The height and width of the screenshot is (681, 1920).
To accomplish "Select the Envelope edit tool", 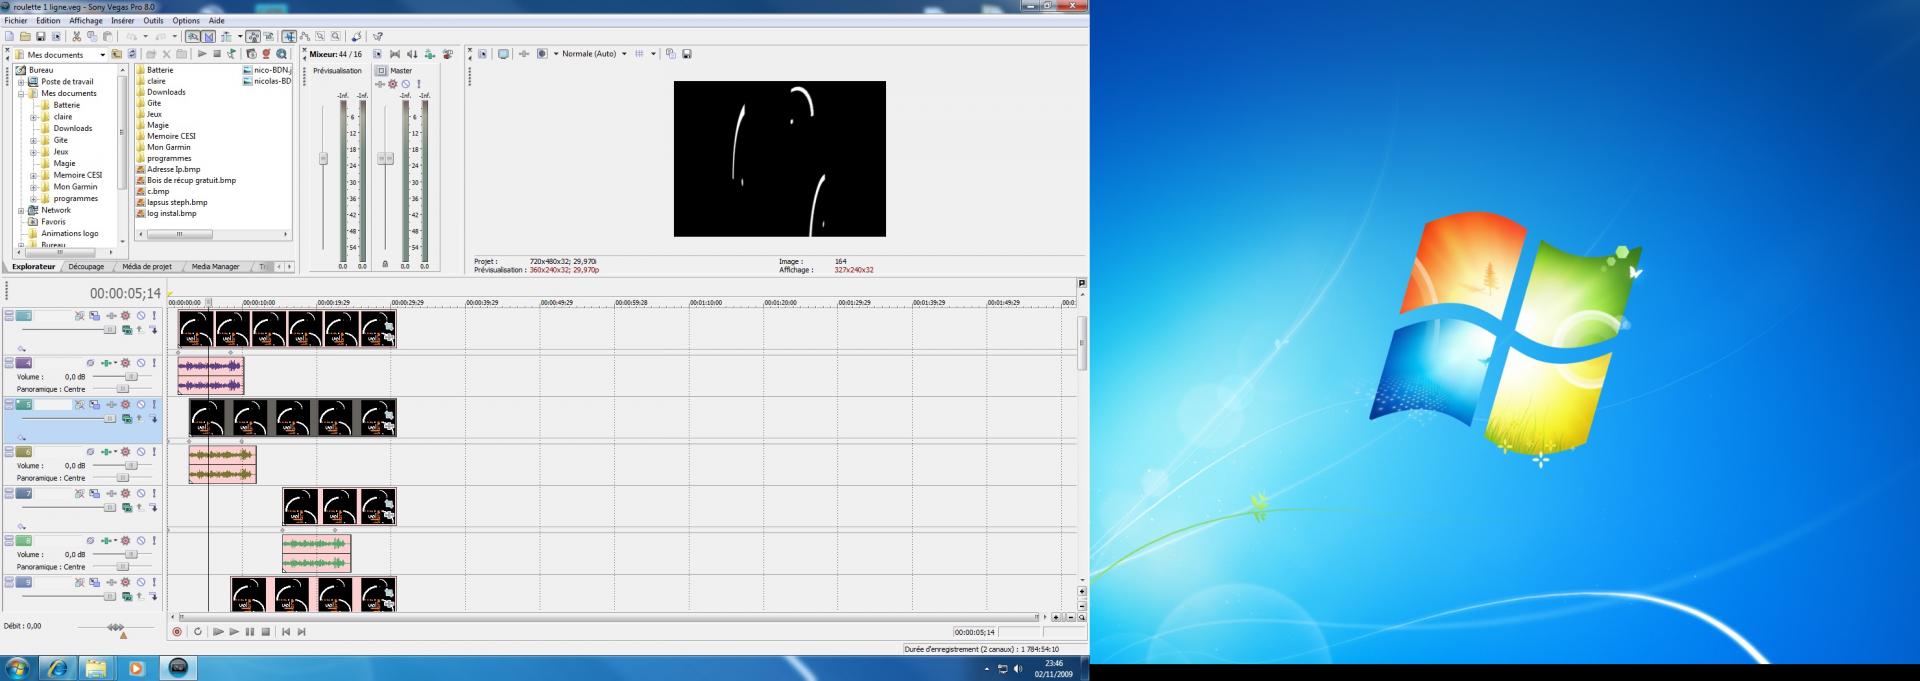I will pyautogui.click(x=305, y=36).
